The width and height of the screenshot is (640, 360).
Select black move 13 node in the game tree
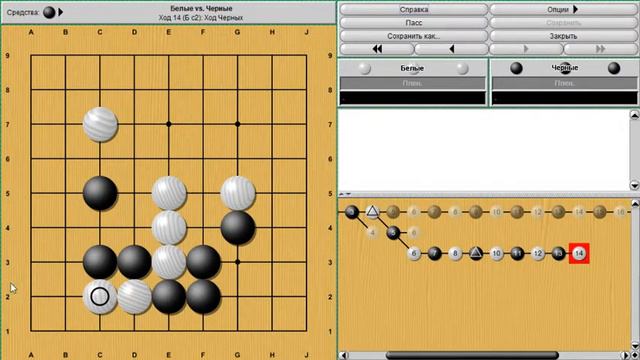558,253
